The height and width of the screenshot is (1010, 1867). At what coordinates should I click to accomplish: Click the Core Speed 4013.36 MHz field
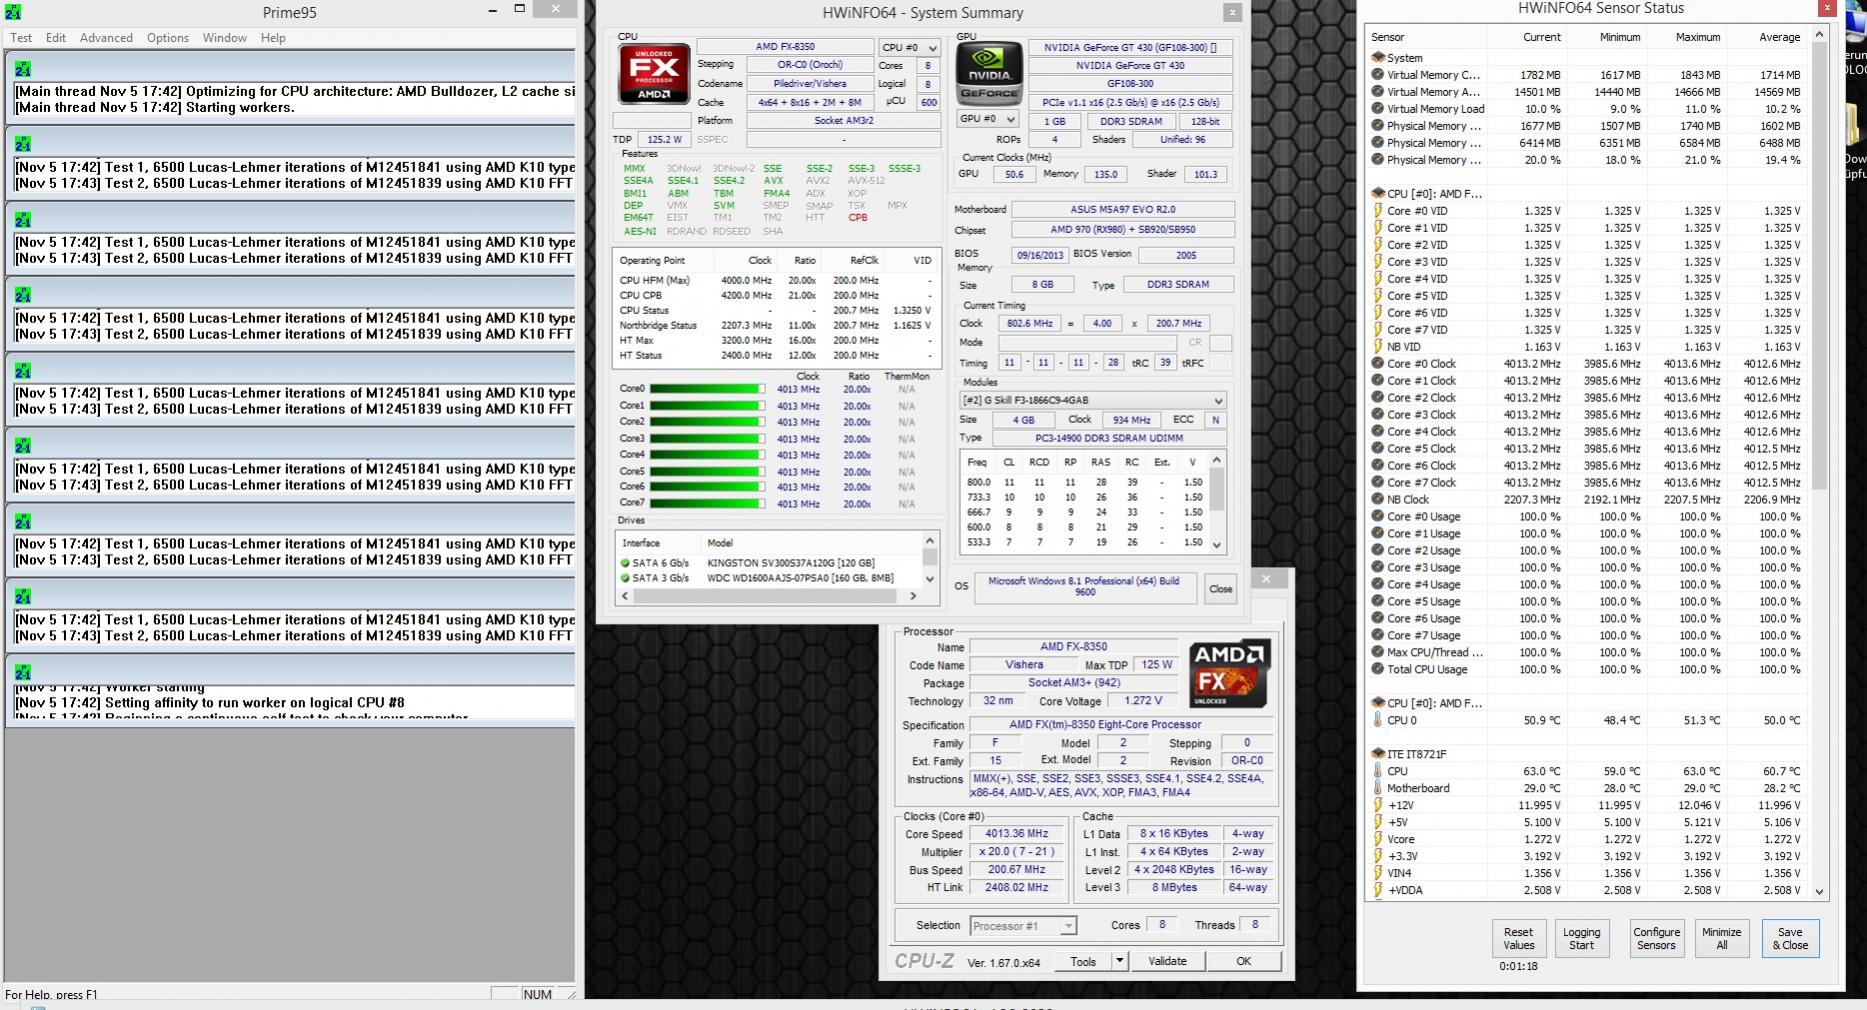tap(1017, 834)
